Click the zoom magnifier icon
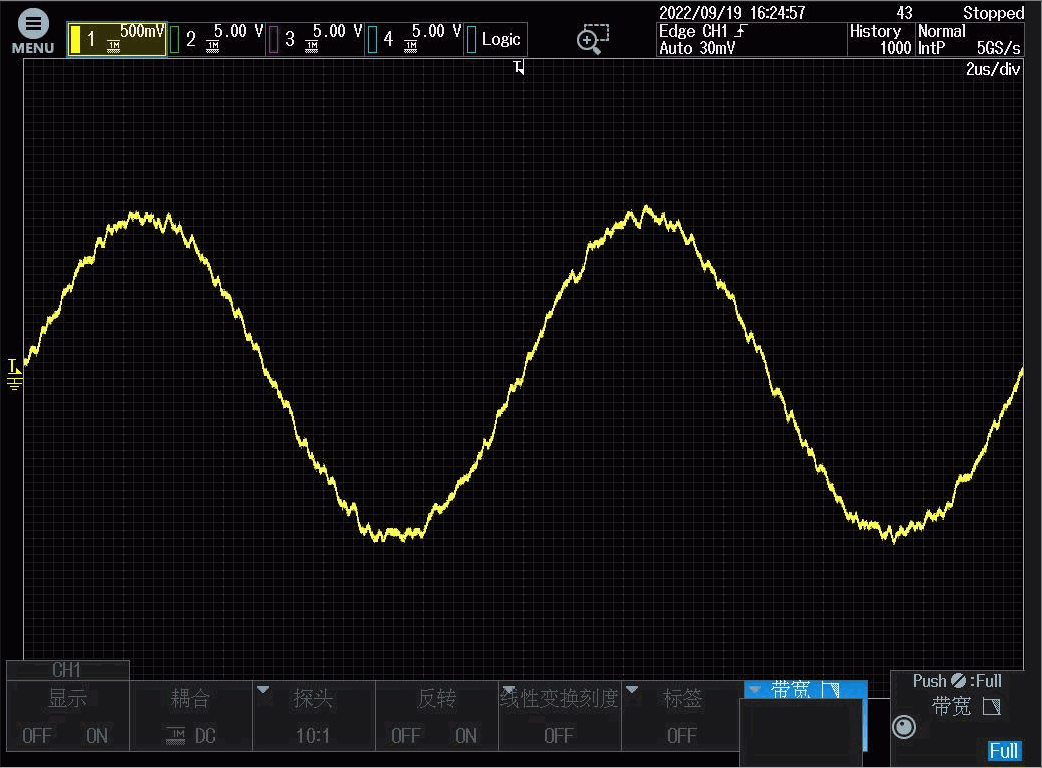This screenshot has width=1042, height=768. (x=592, y=39)
